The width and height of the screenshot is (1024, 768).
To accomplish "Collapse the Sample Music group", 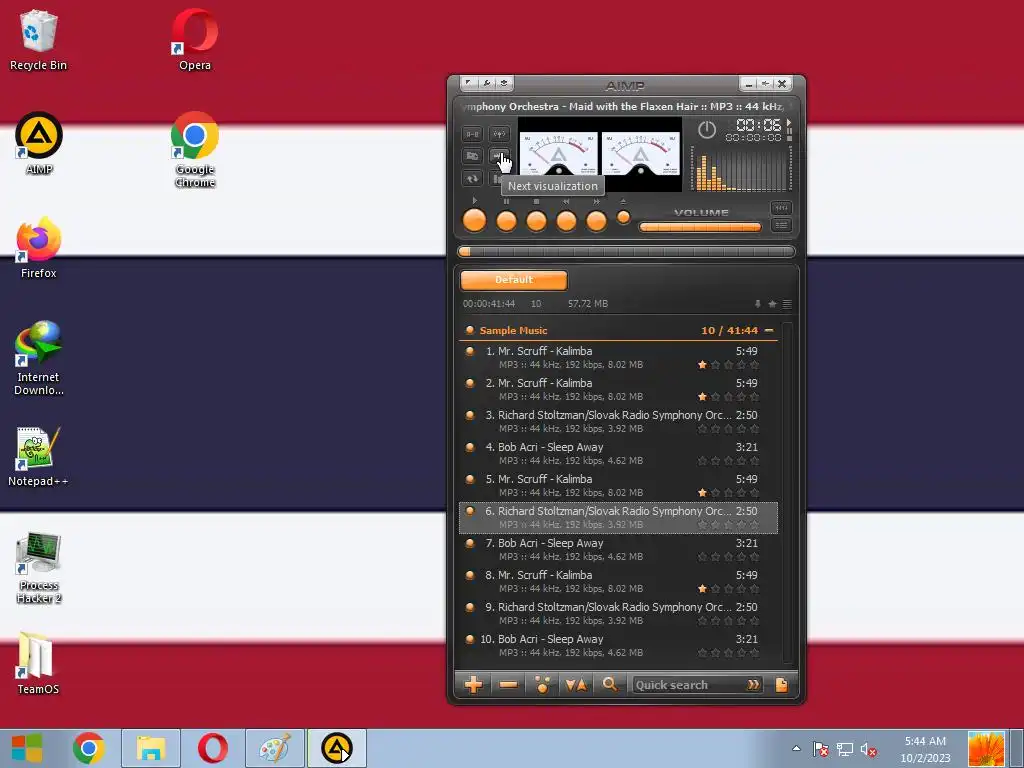I will pos(769,330).
